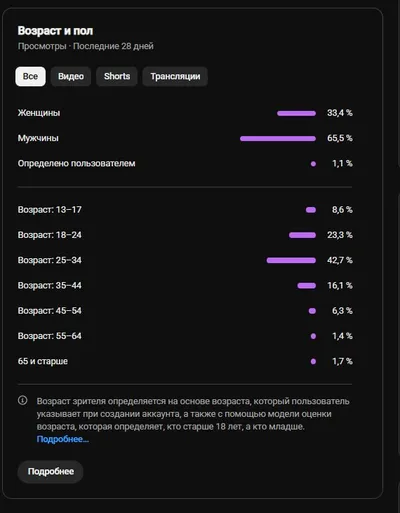Click the 18–24 age percentage bar
The image size is (400, 513).
[302, 235]
